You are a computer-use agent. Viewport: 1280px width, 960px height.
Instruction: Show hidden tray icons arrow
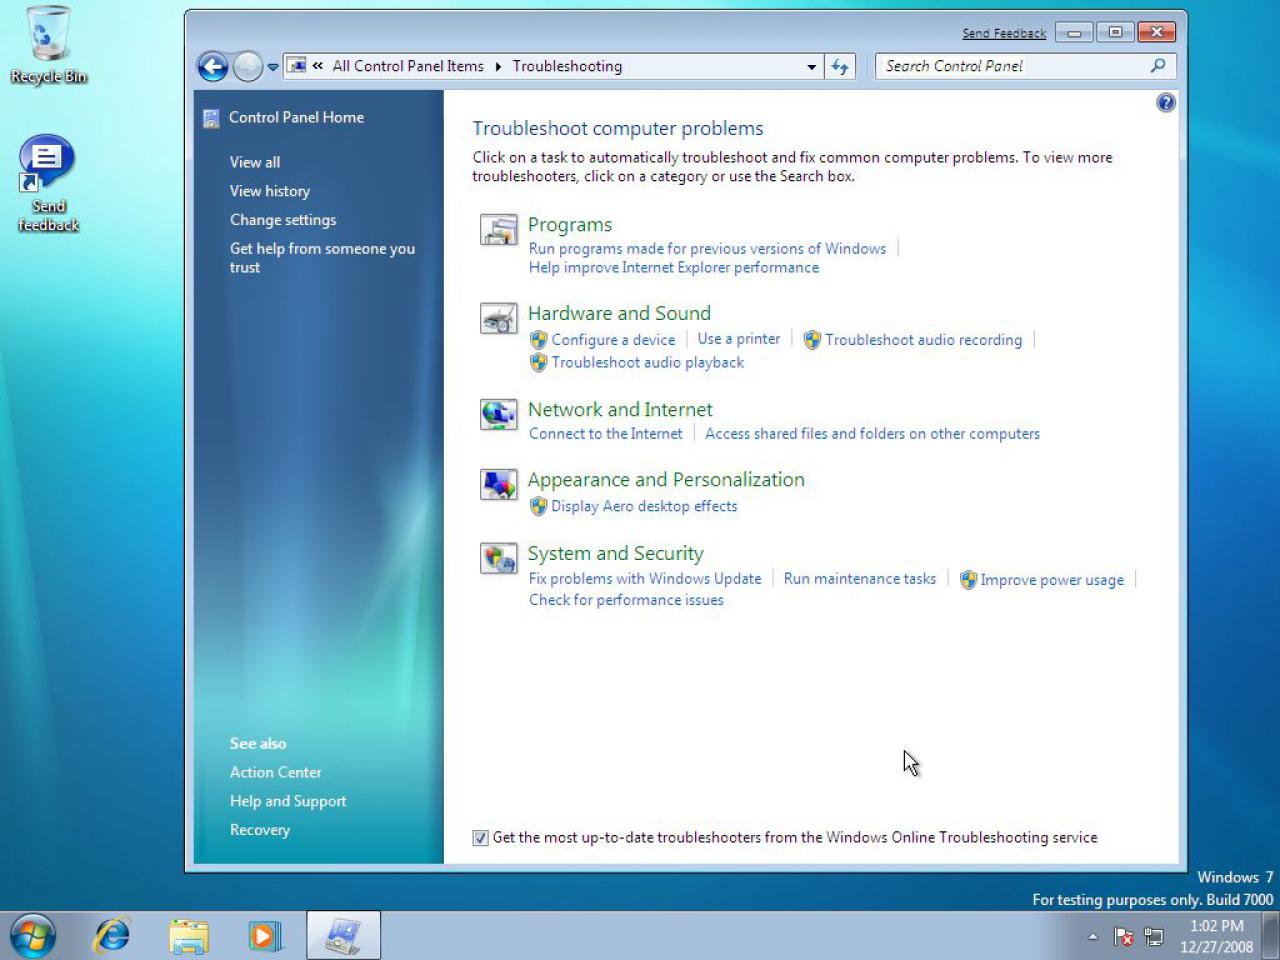pos(1093,937)
